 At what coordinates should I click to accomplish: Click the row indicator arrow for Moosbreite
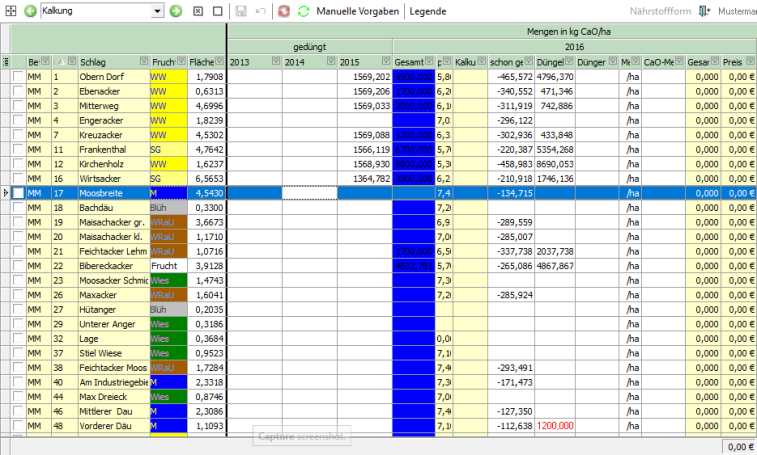pos(5,193)
